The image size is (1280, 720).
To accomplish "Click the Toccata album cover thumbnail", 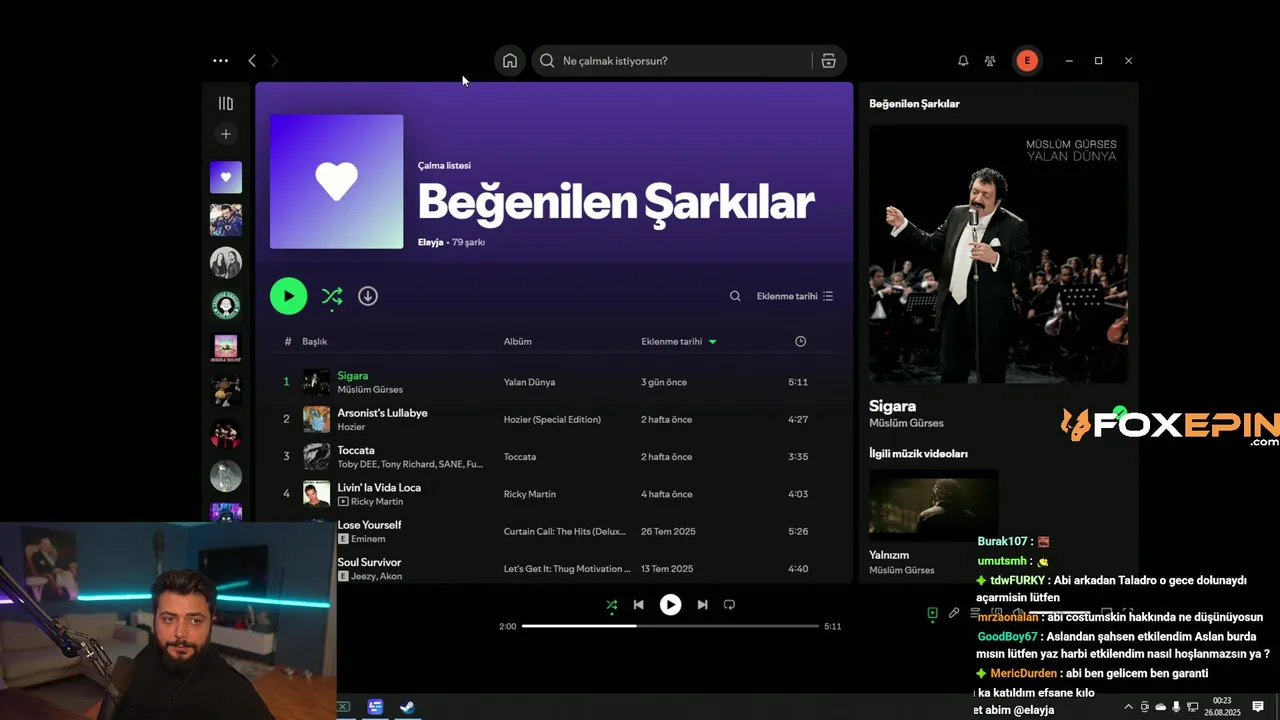I will click(316, 457).
